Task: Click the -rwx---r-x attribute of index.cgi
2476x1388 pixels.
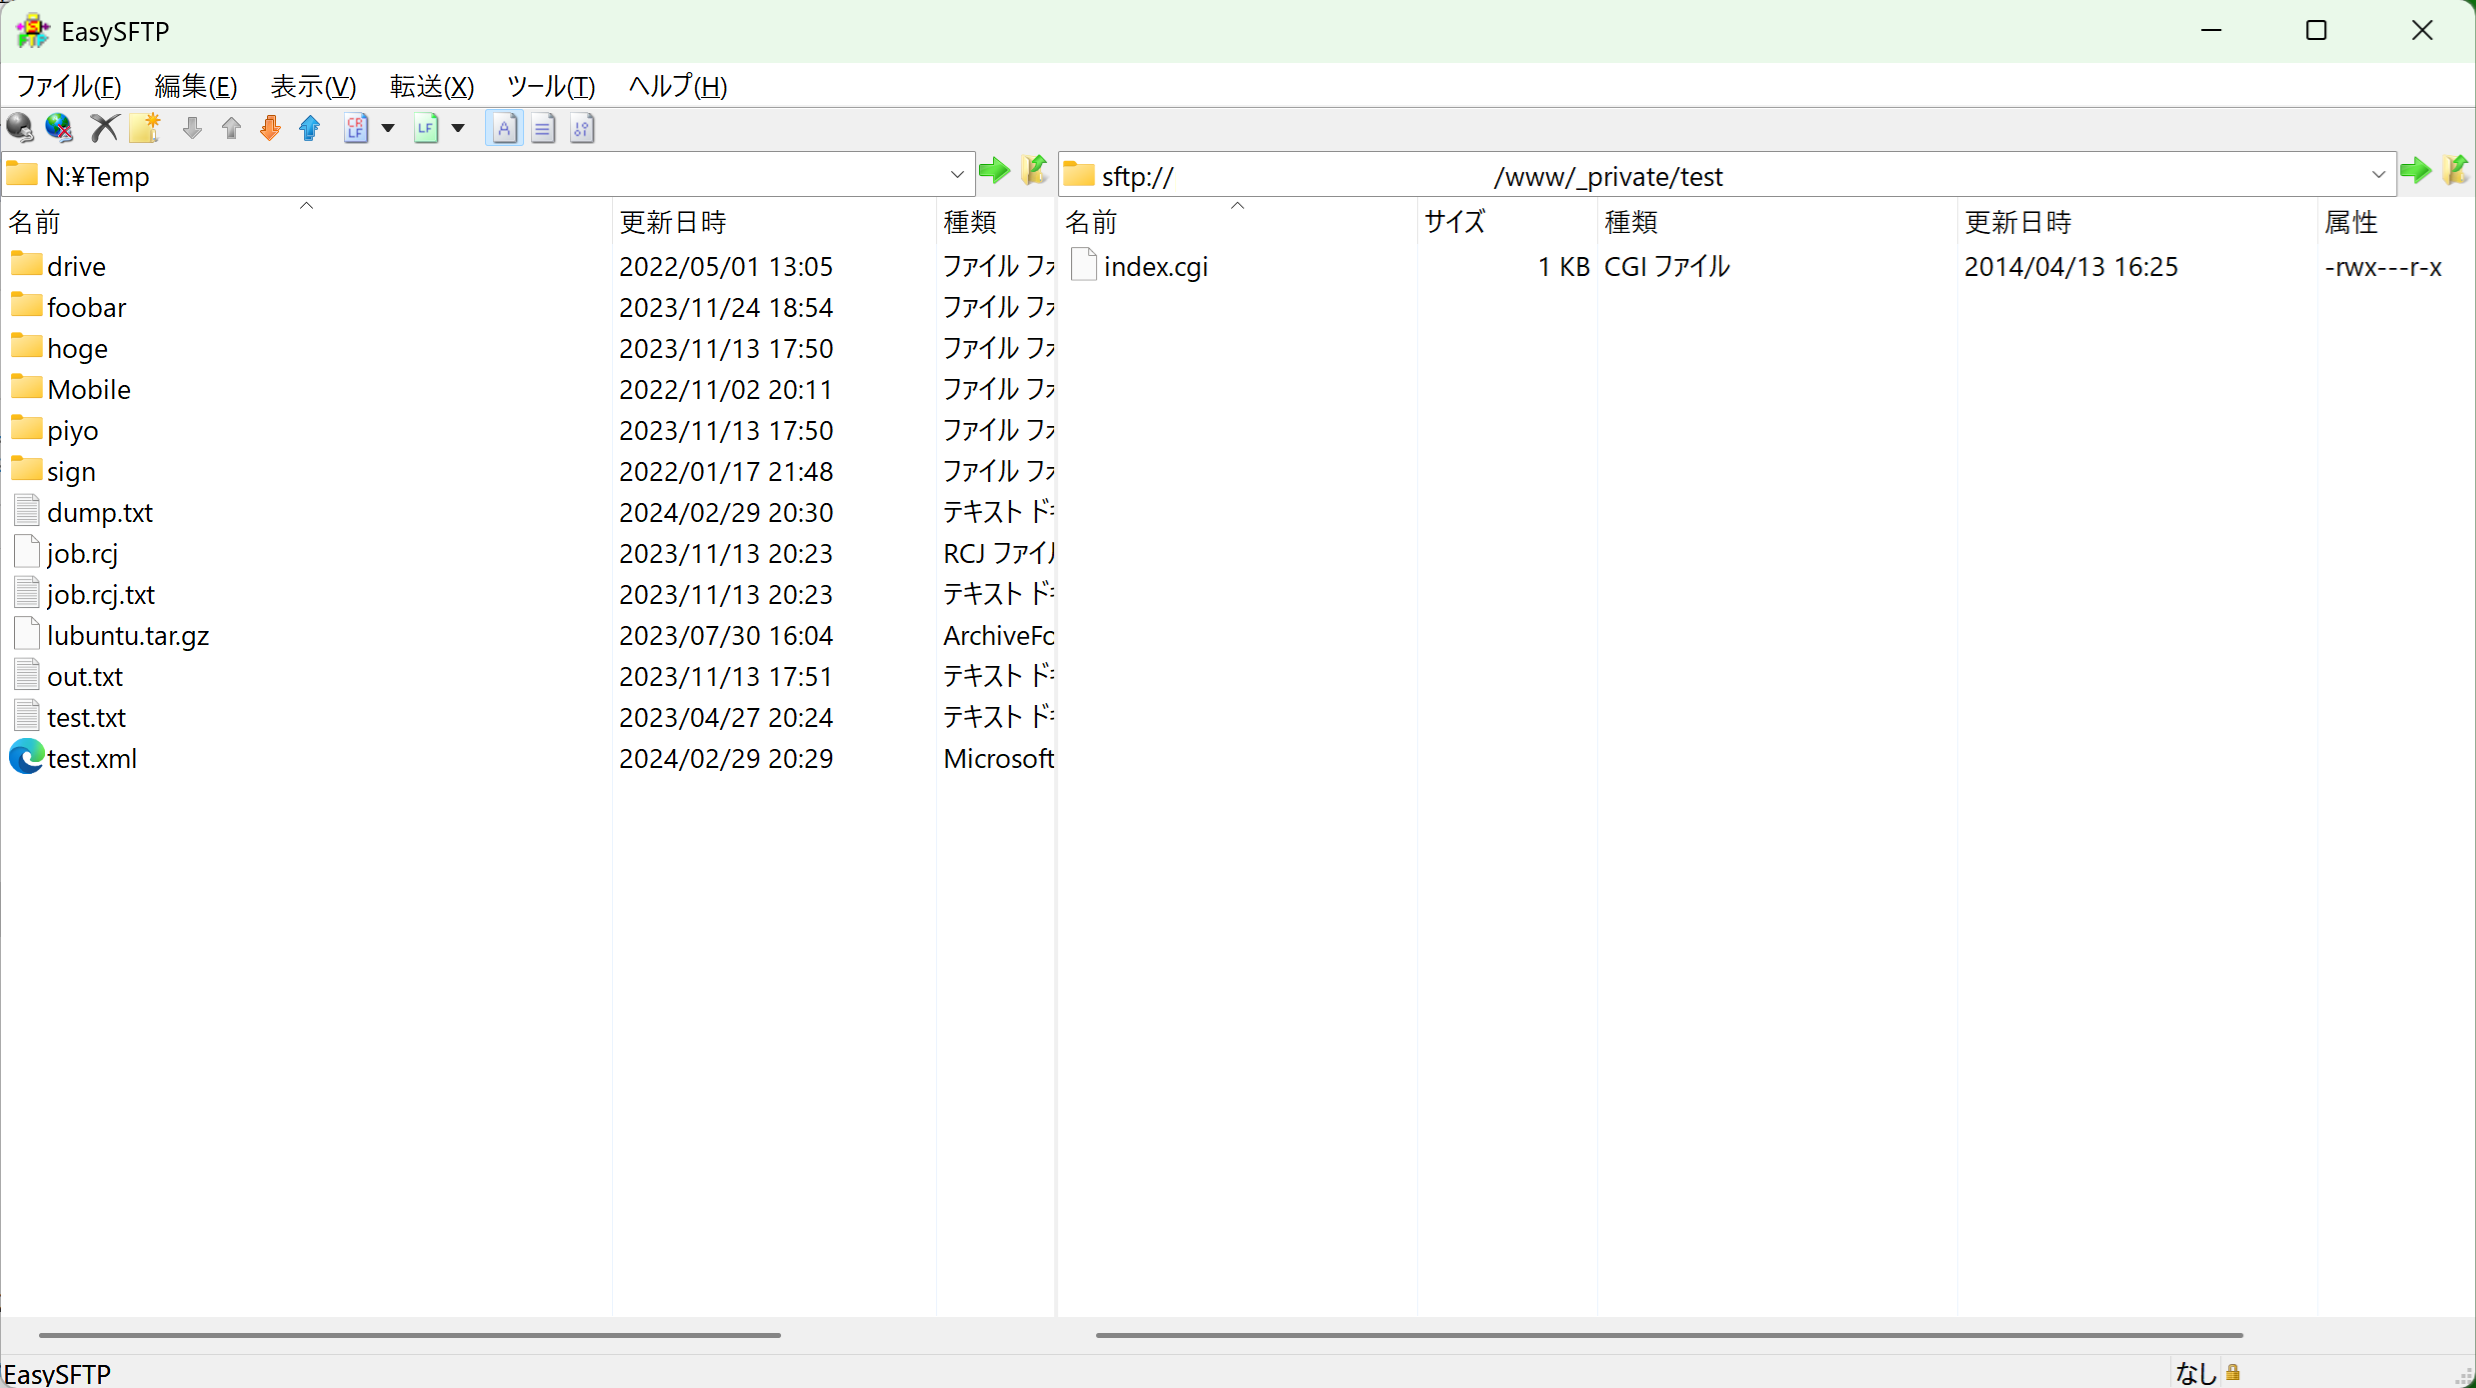Action: (x=2383, y=267)
